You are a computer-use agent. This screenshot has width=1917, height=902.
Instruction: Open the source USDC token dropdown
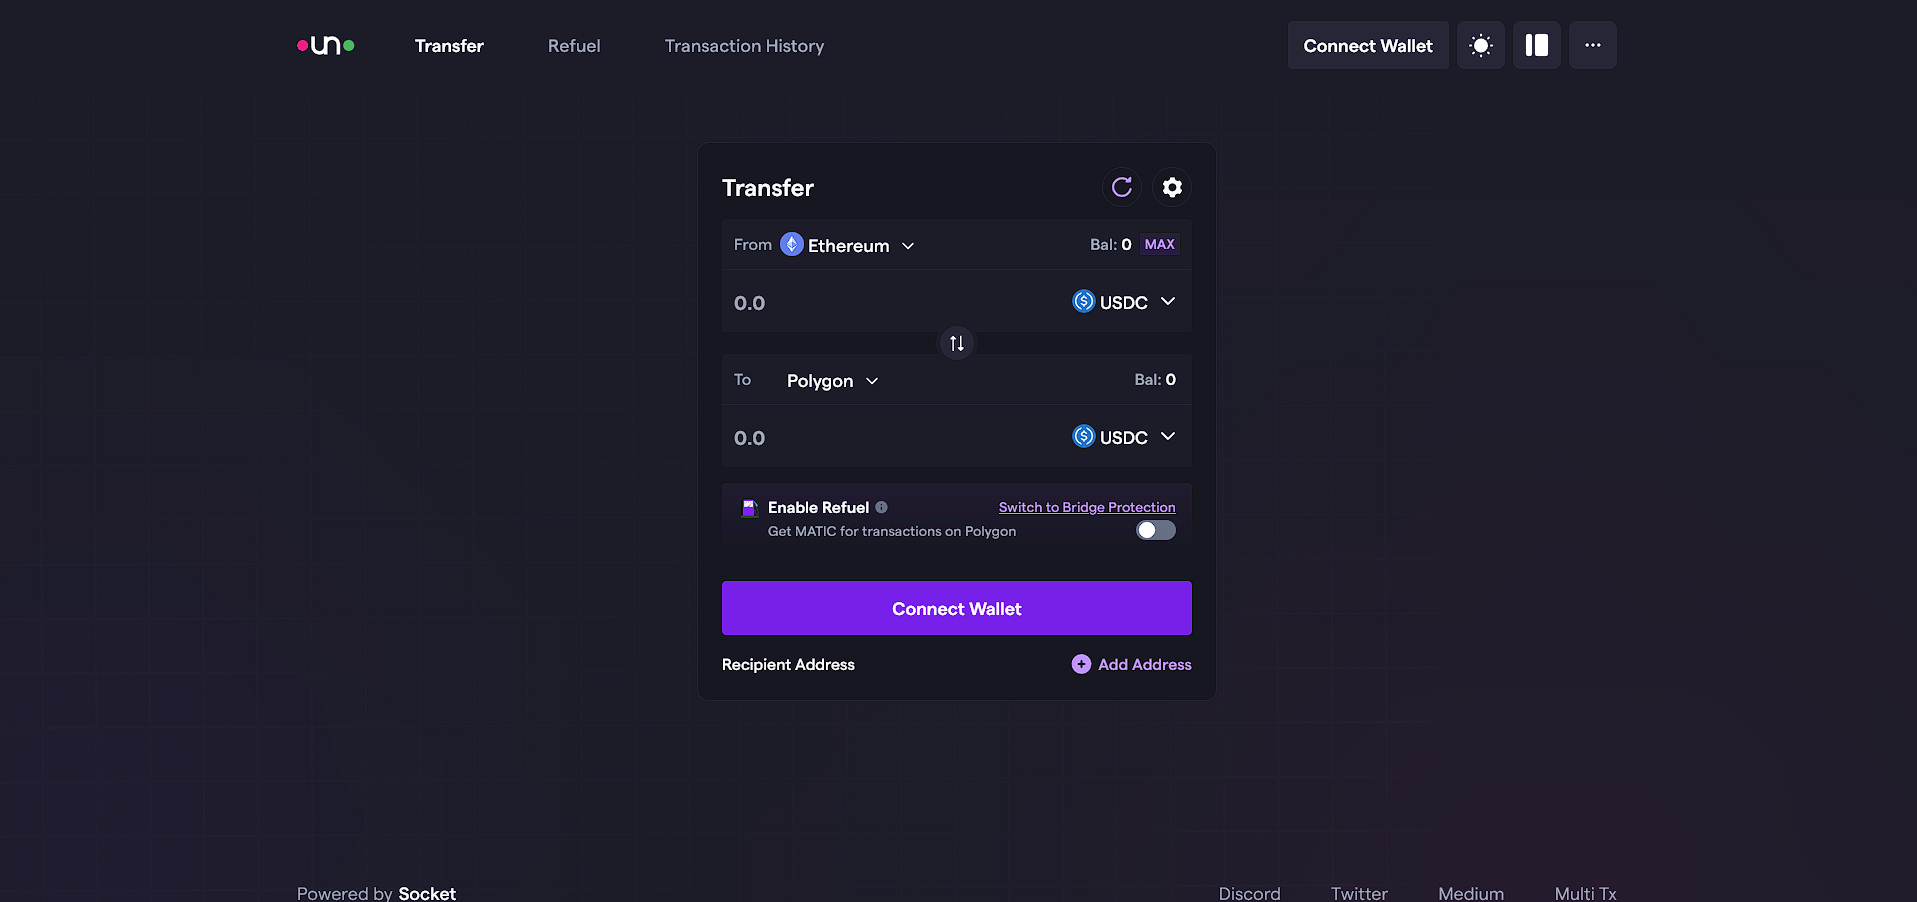[x=1124, y=302]
